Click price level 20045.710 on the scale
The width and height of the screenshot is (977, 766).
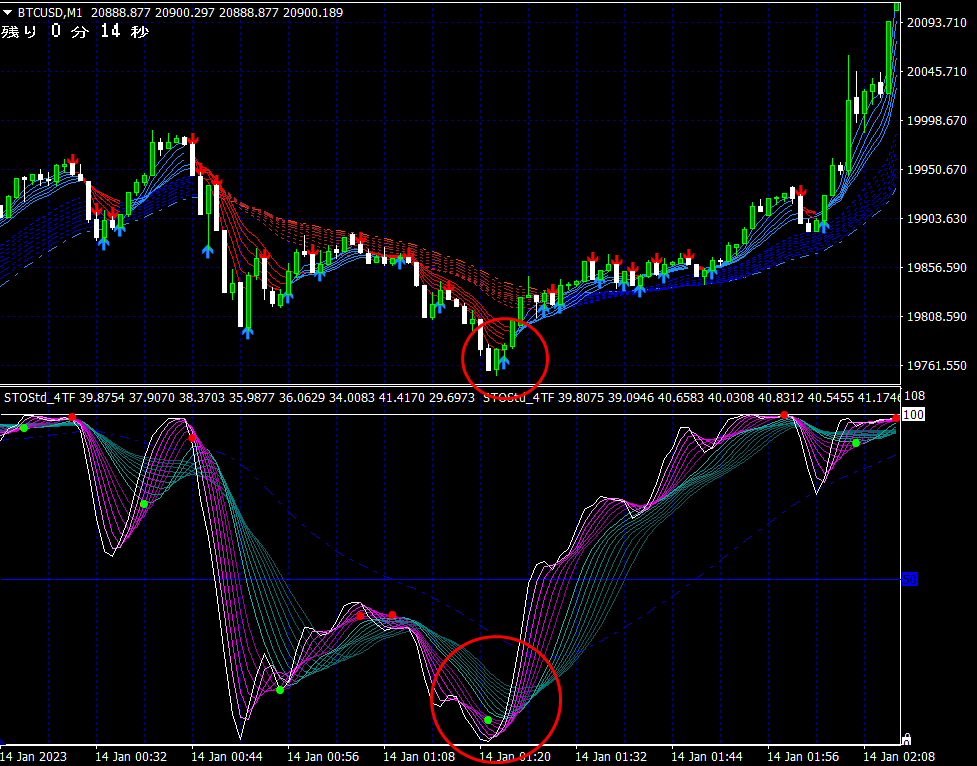click(x=936, y=72)
